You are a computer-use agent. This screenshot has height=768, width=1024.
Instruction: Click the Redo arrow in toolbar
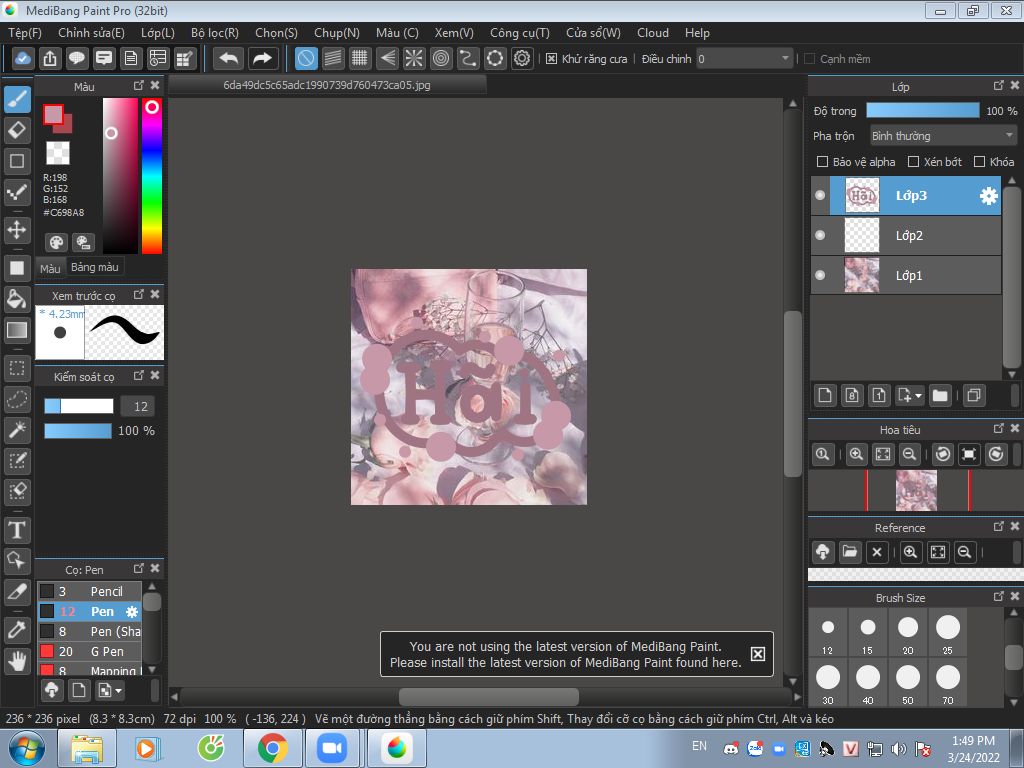click(262, 59)
